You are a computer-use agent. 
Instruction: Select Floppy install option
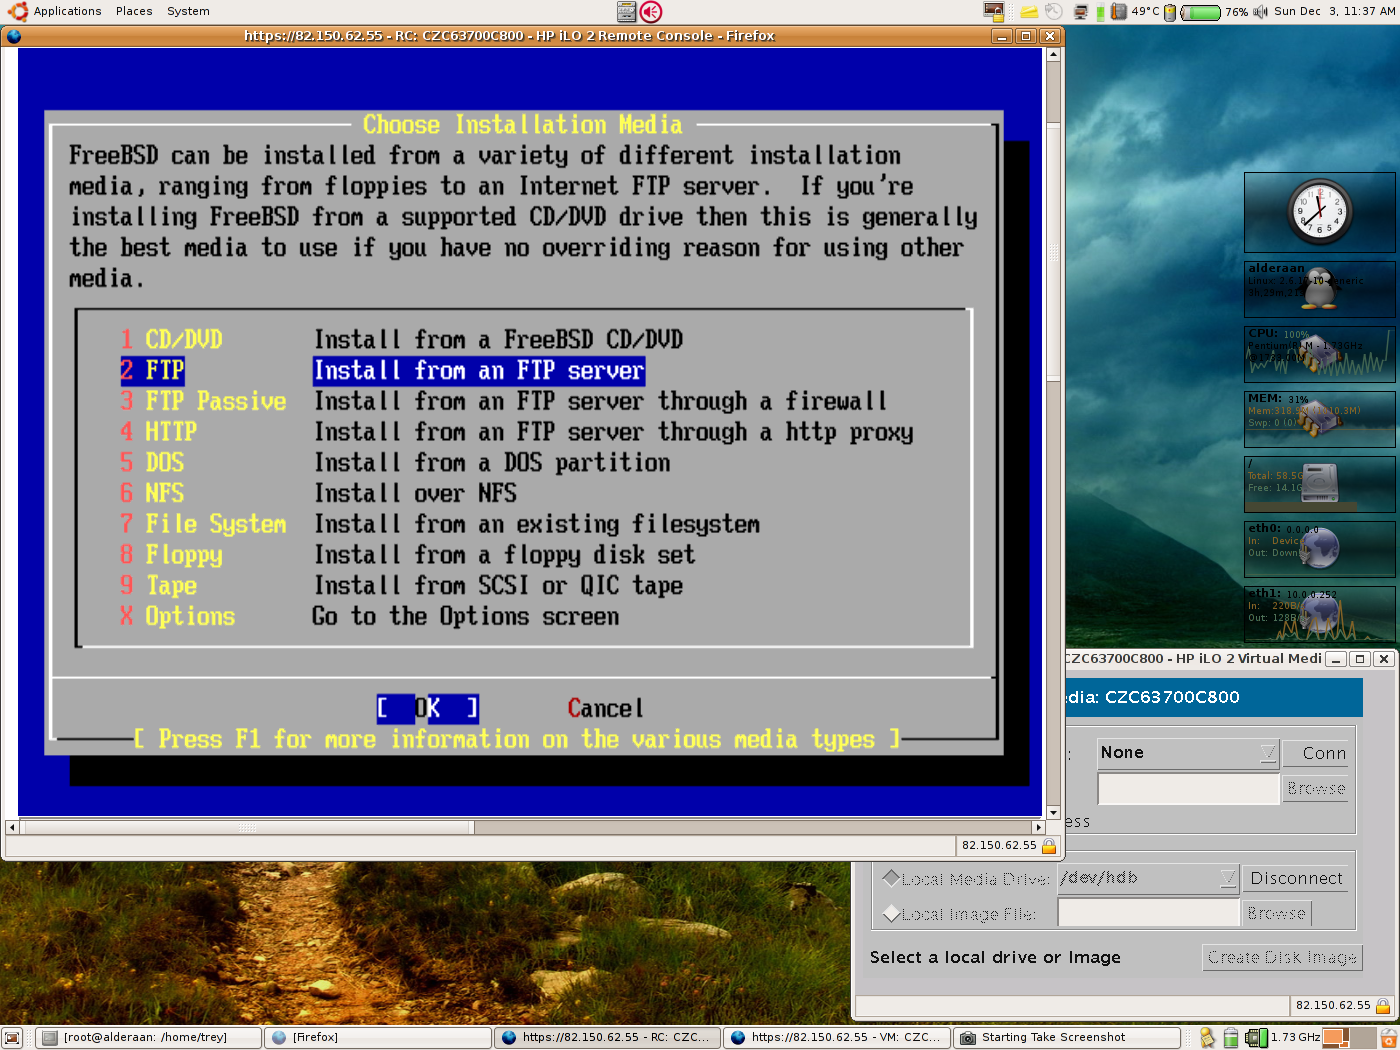coord(407,555)
